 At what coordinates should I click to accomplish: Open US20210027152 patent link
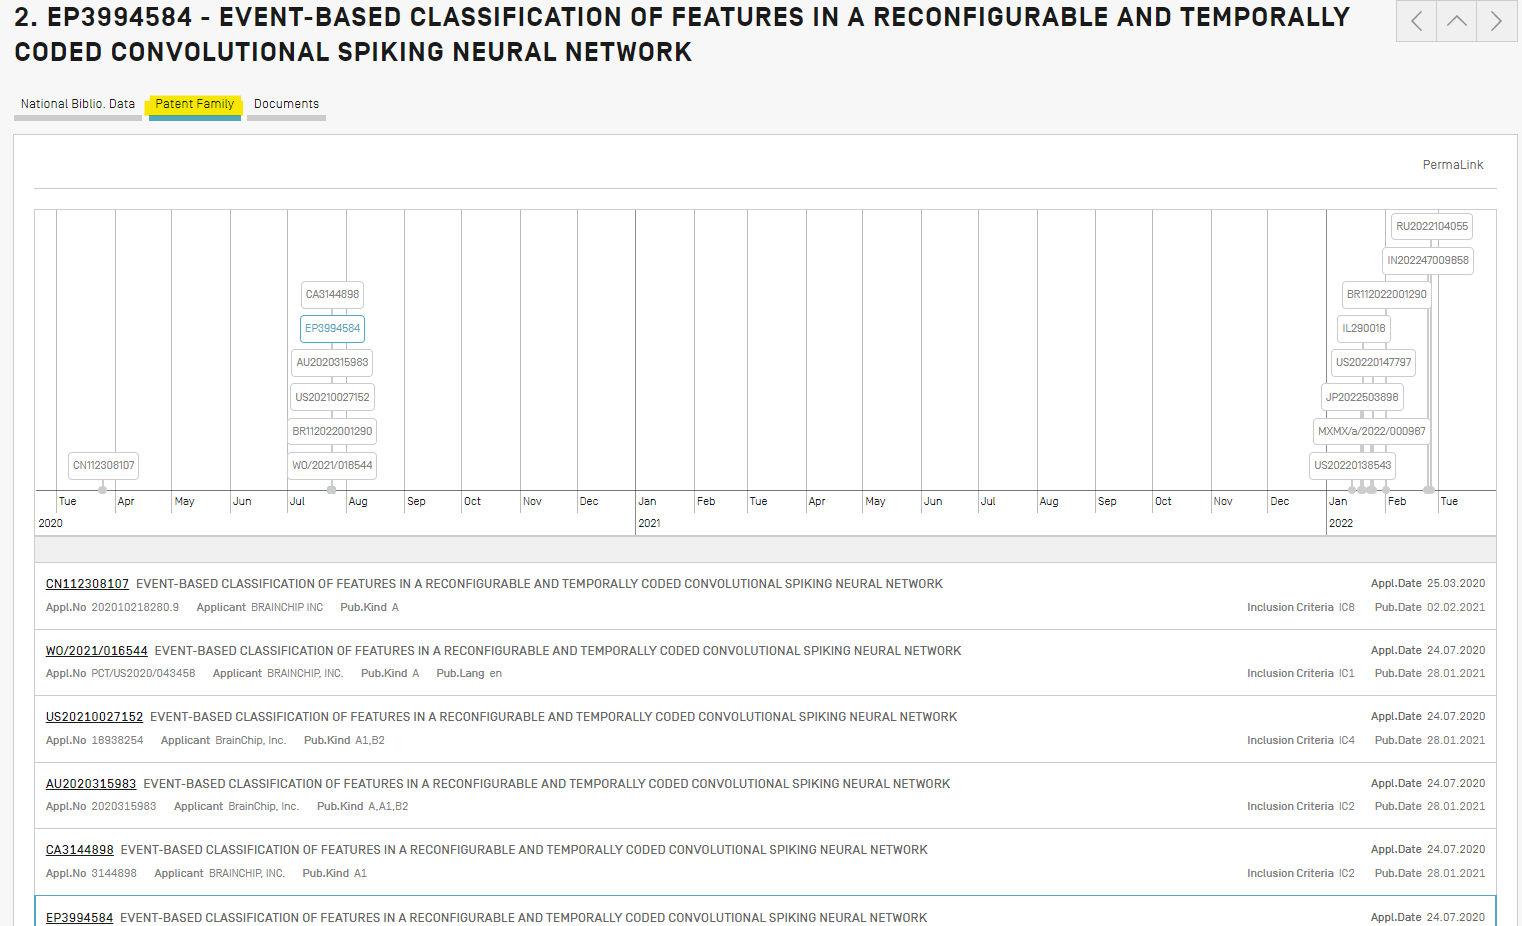pos(95,717)
